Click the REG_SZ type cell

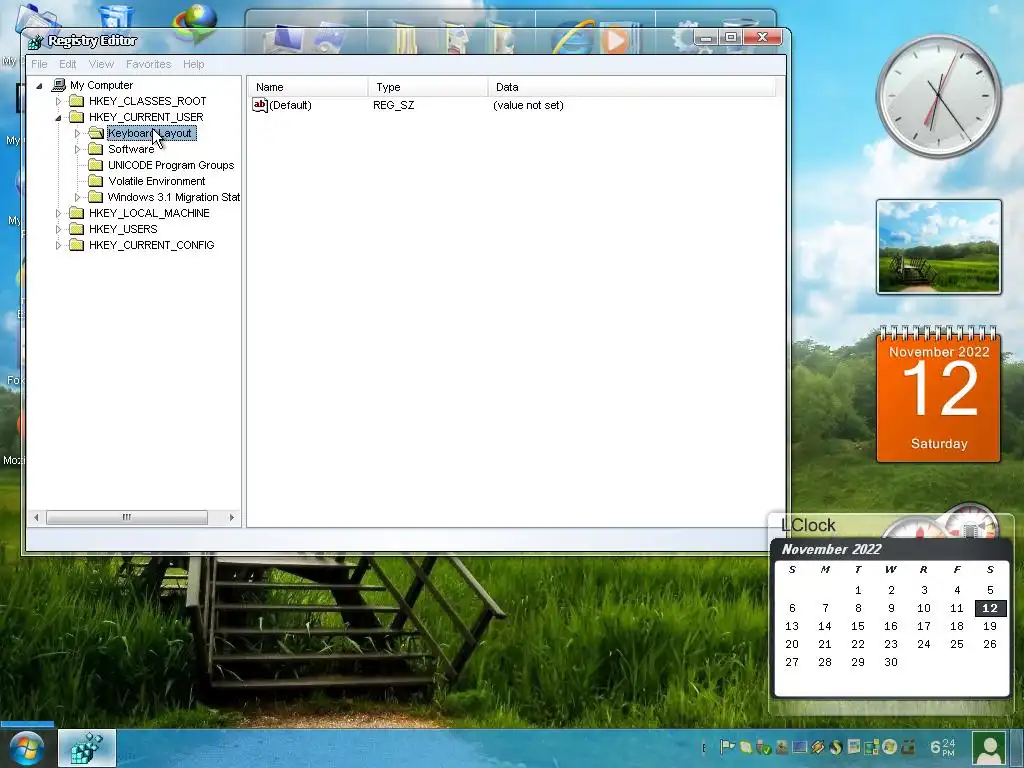point(394,105)
